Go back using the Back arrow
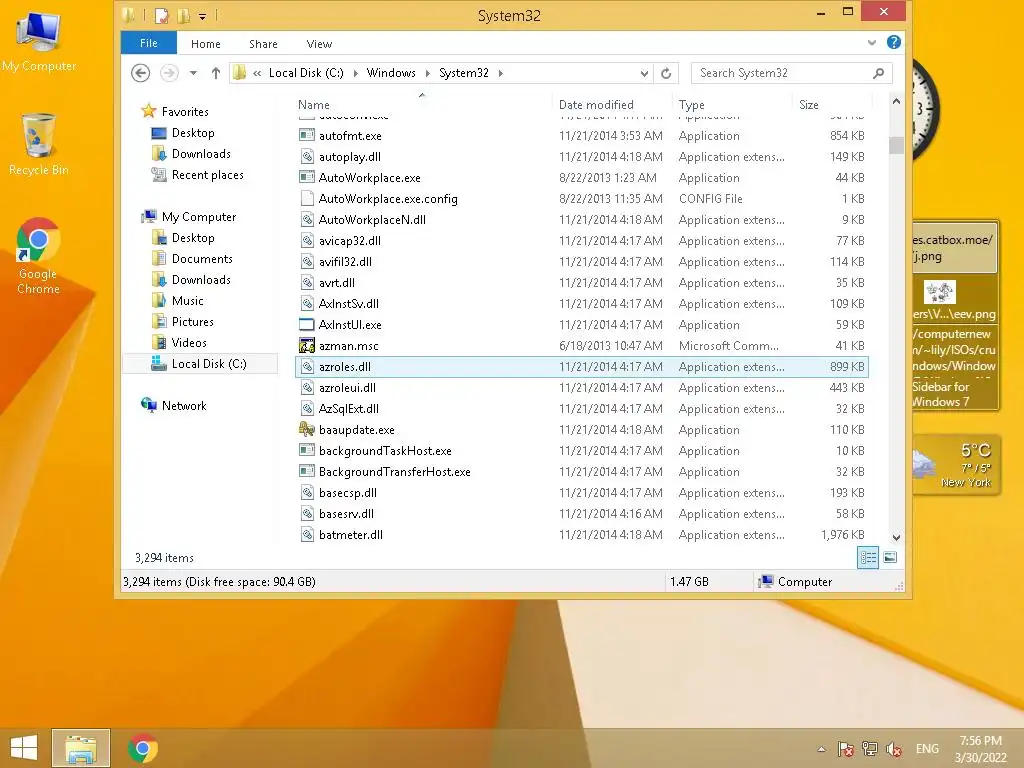Viewport: 1024px width, 768px height. point(140,73)
